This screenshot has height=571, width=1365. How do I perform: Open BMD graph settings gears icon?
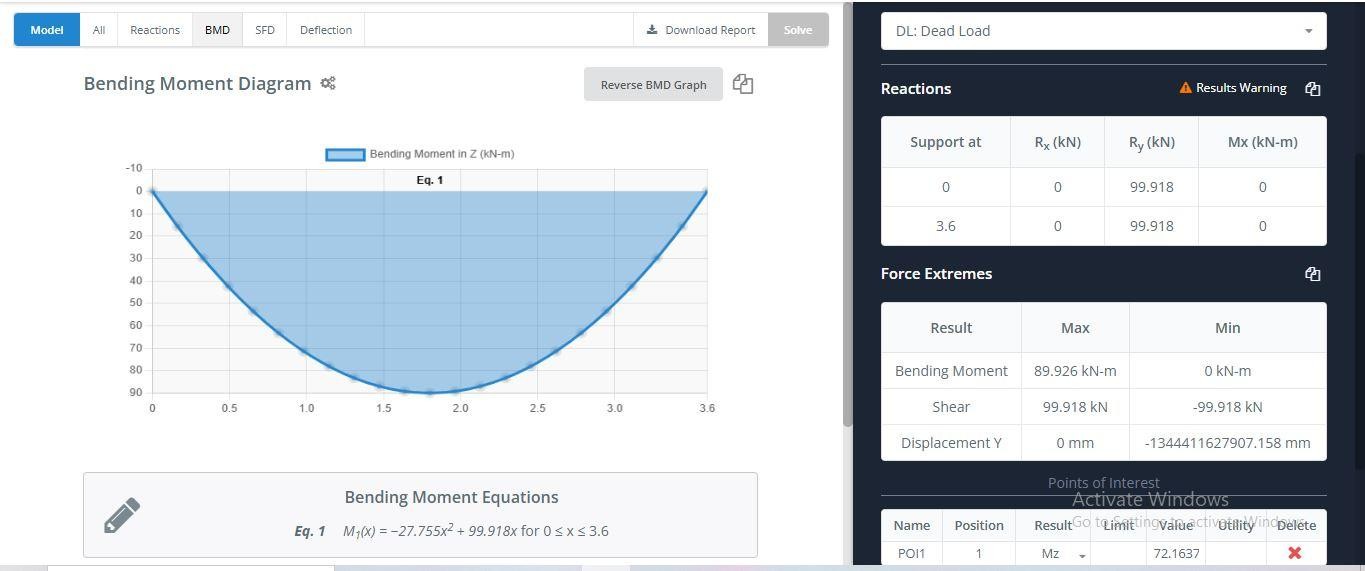click(328, 83)
